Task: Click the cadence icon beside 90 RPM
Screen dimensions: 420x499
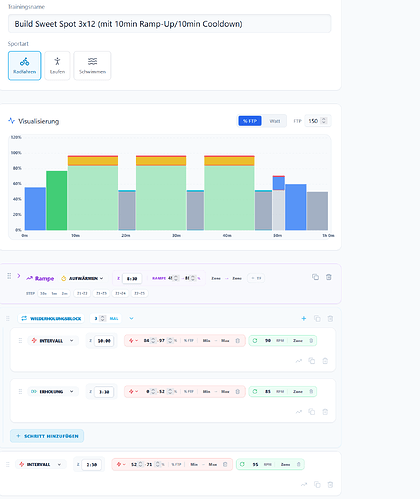Action: click(255, 340)
